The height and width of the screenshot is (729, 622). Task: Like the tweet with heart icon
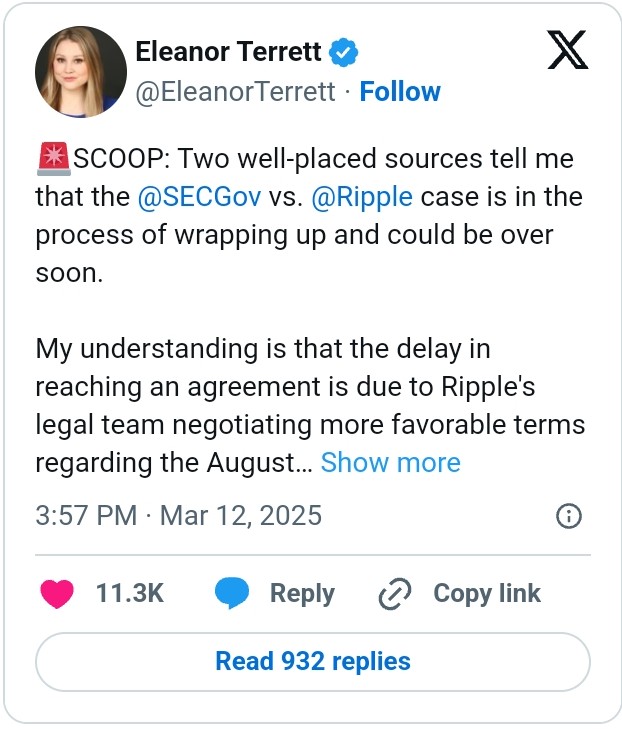point(57,593)
